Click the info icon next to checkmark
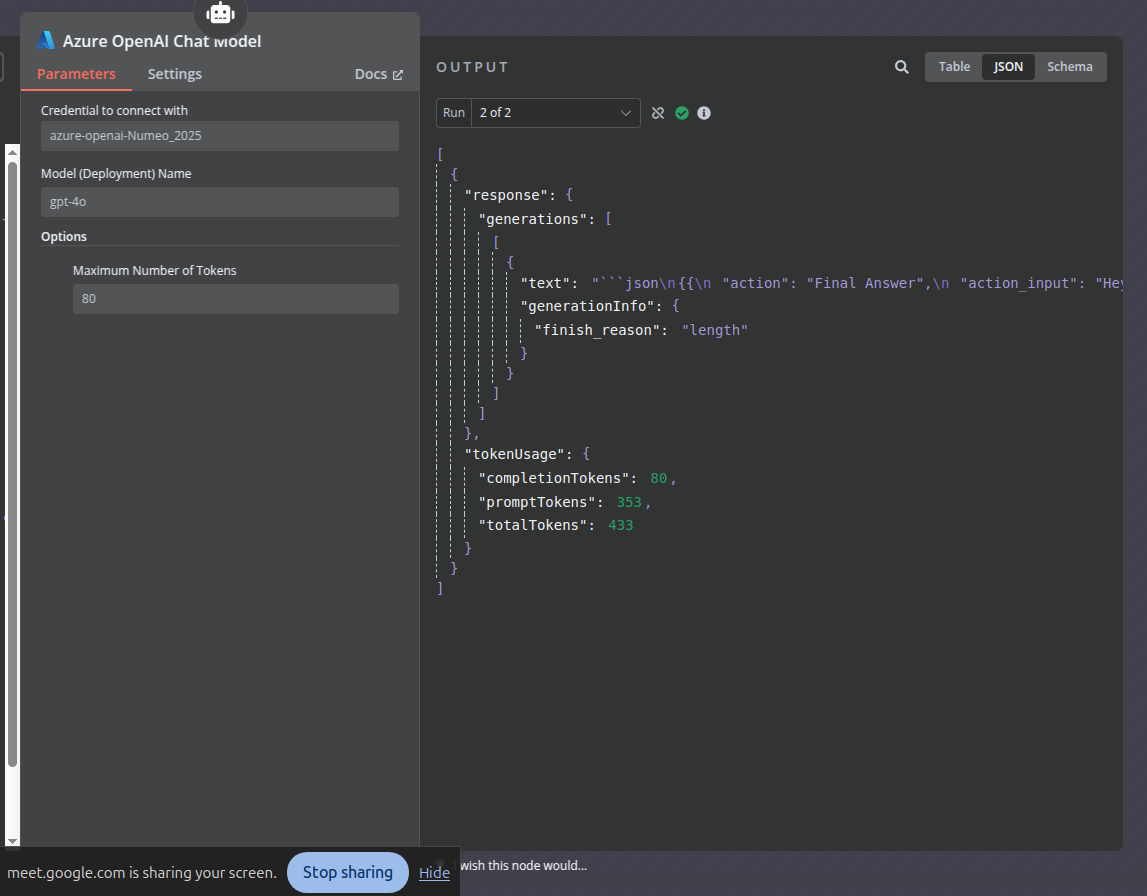This screenshot has height=896, width=1147. pos(704,113)
